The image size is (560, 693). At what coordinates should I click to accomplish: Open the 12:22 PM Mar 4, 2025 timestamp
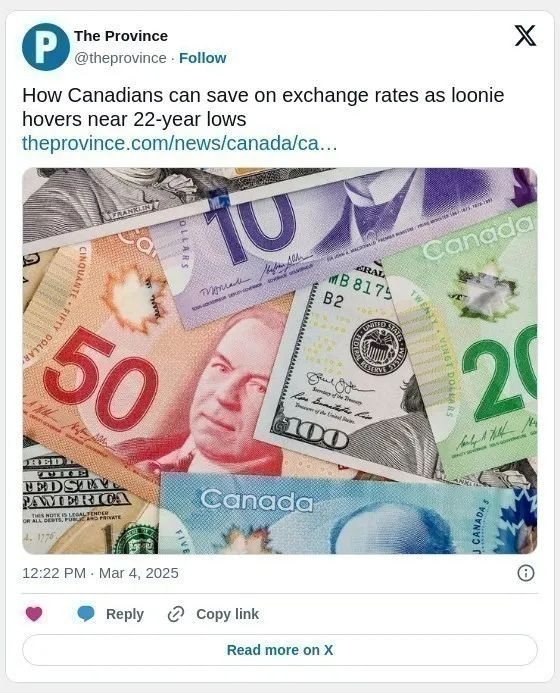(x=100, y=573)
